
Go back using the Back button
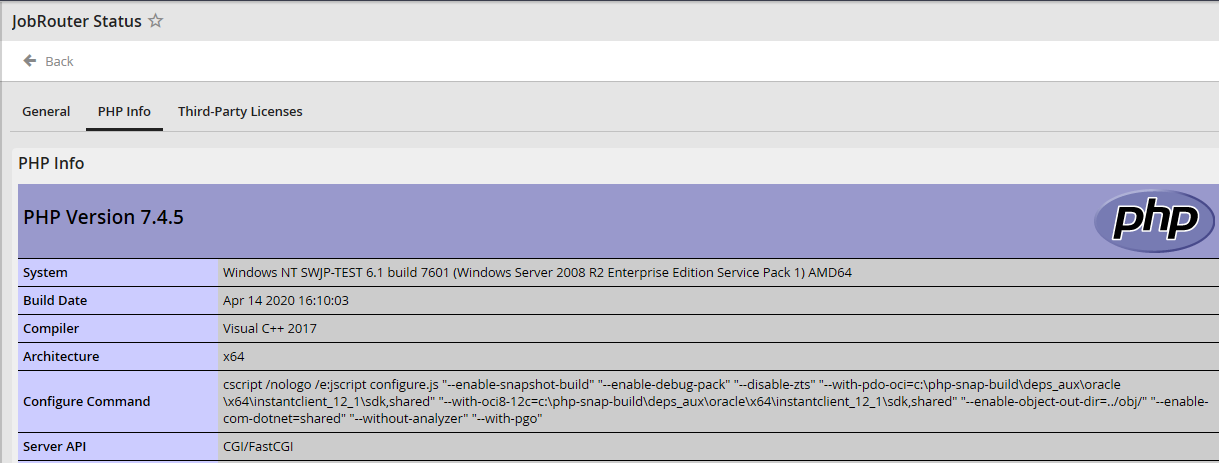[49, 61]
